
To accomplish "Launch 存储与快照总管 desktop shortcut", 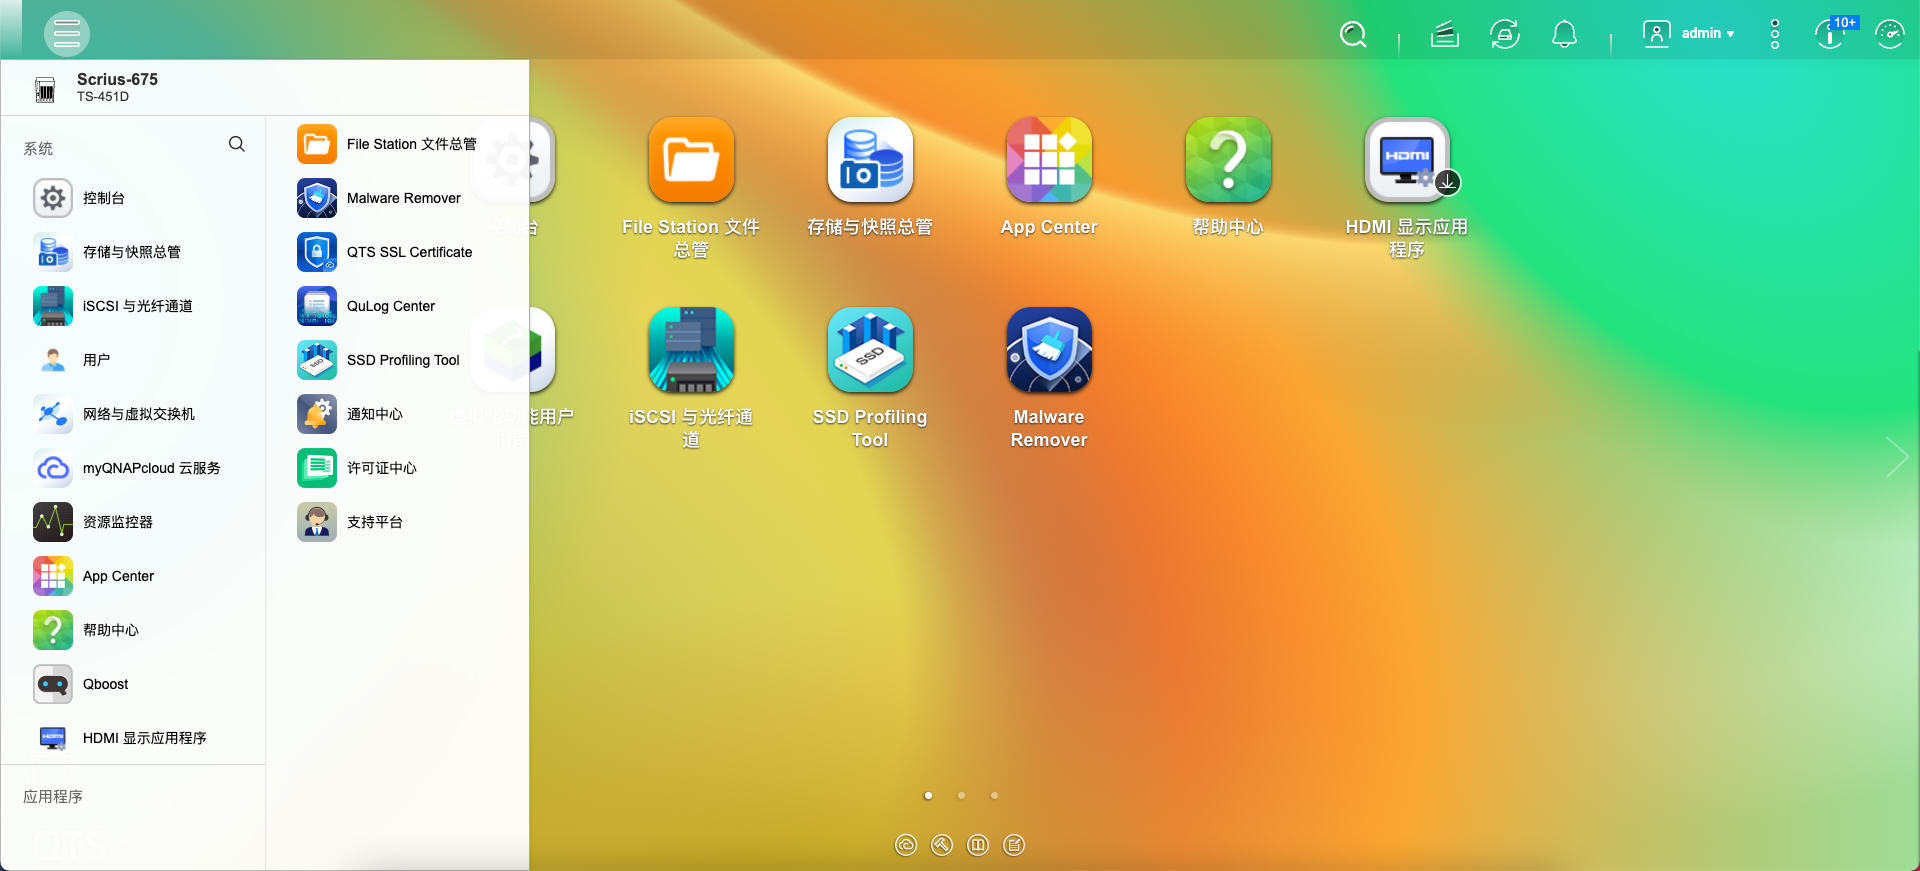I will point(870,160).
